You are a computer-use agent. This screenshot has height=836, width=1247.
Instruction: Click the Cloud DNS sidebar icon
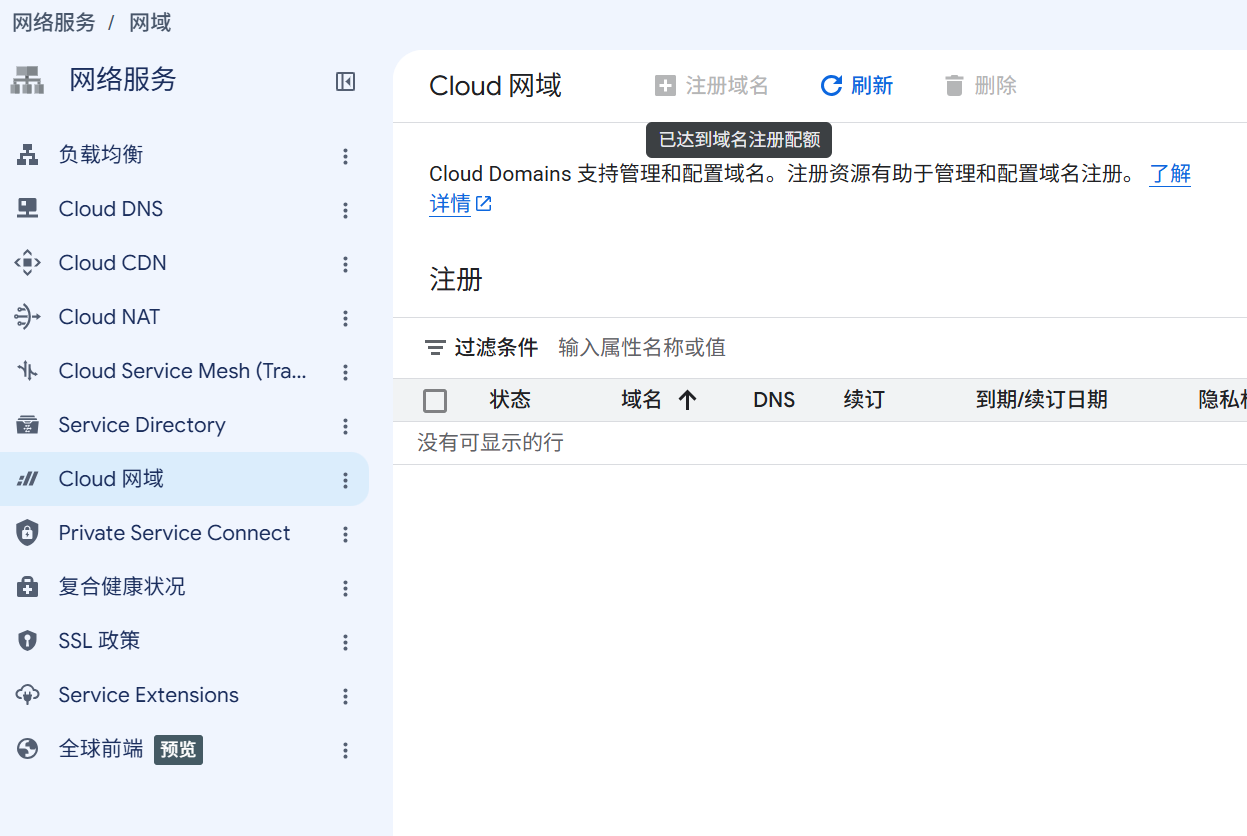[27, 209]
